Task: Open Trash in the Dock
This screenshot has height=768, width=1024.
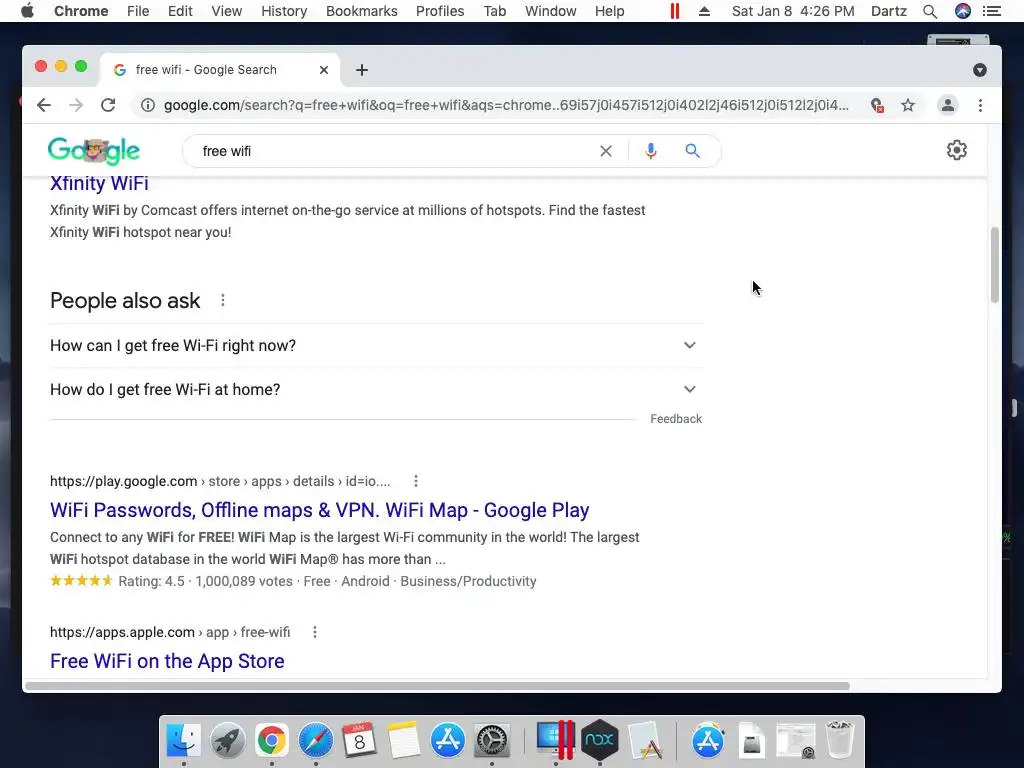Action: (x=840, y=741)
